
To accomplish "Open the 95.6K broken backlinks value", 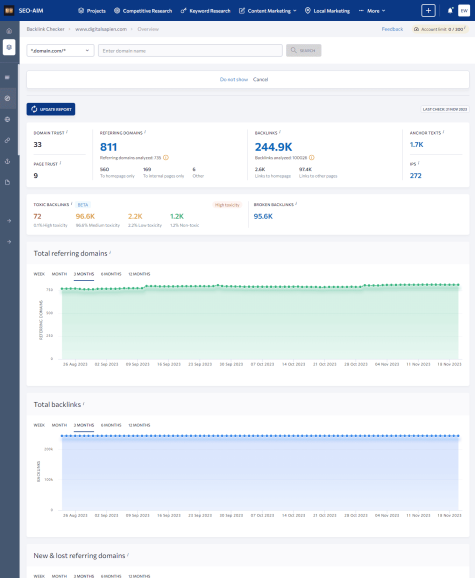I will 263,216.
